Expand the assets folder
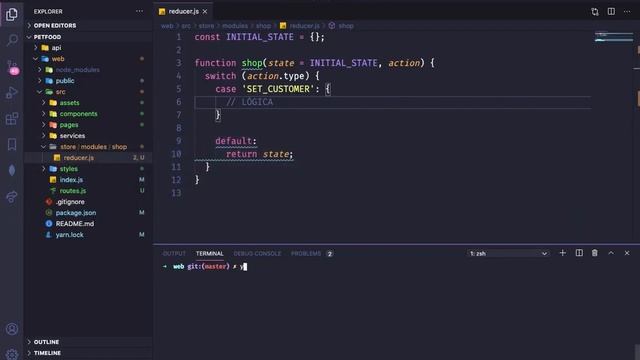The width and height of the screenshot is (640, 360). point(69,103)
